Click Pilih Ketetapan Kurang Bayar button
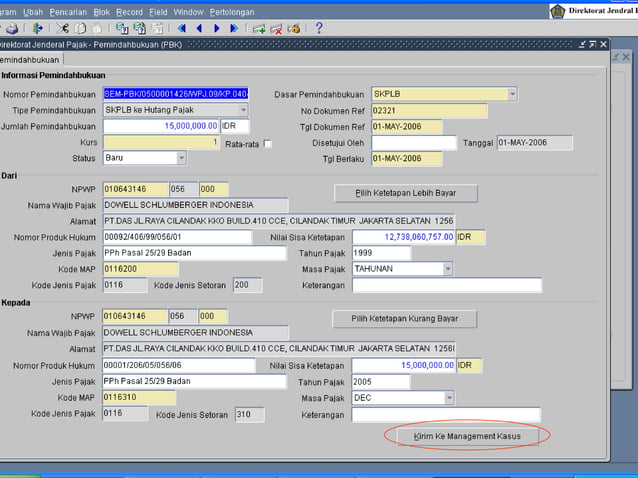 point(404,318)
